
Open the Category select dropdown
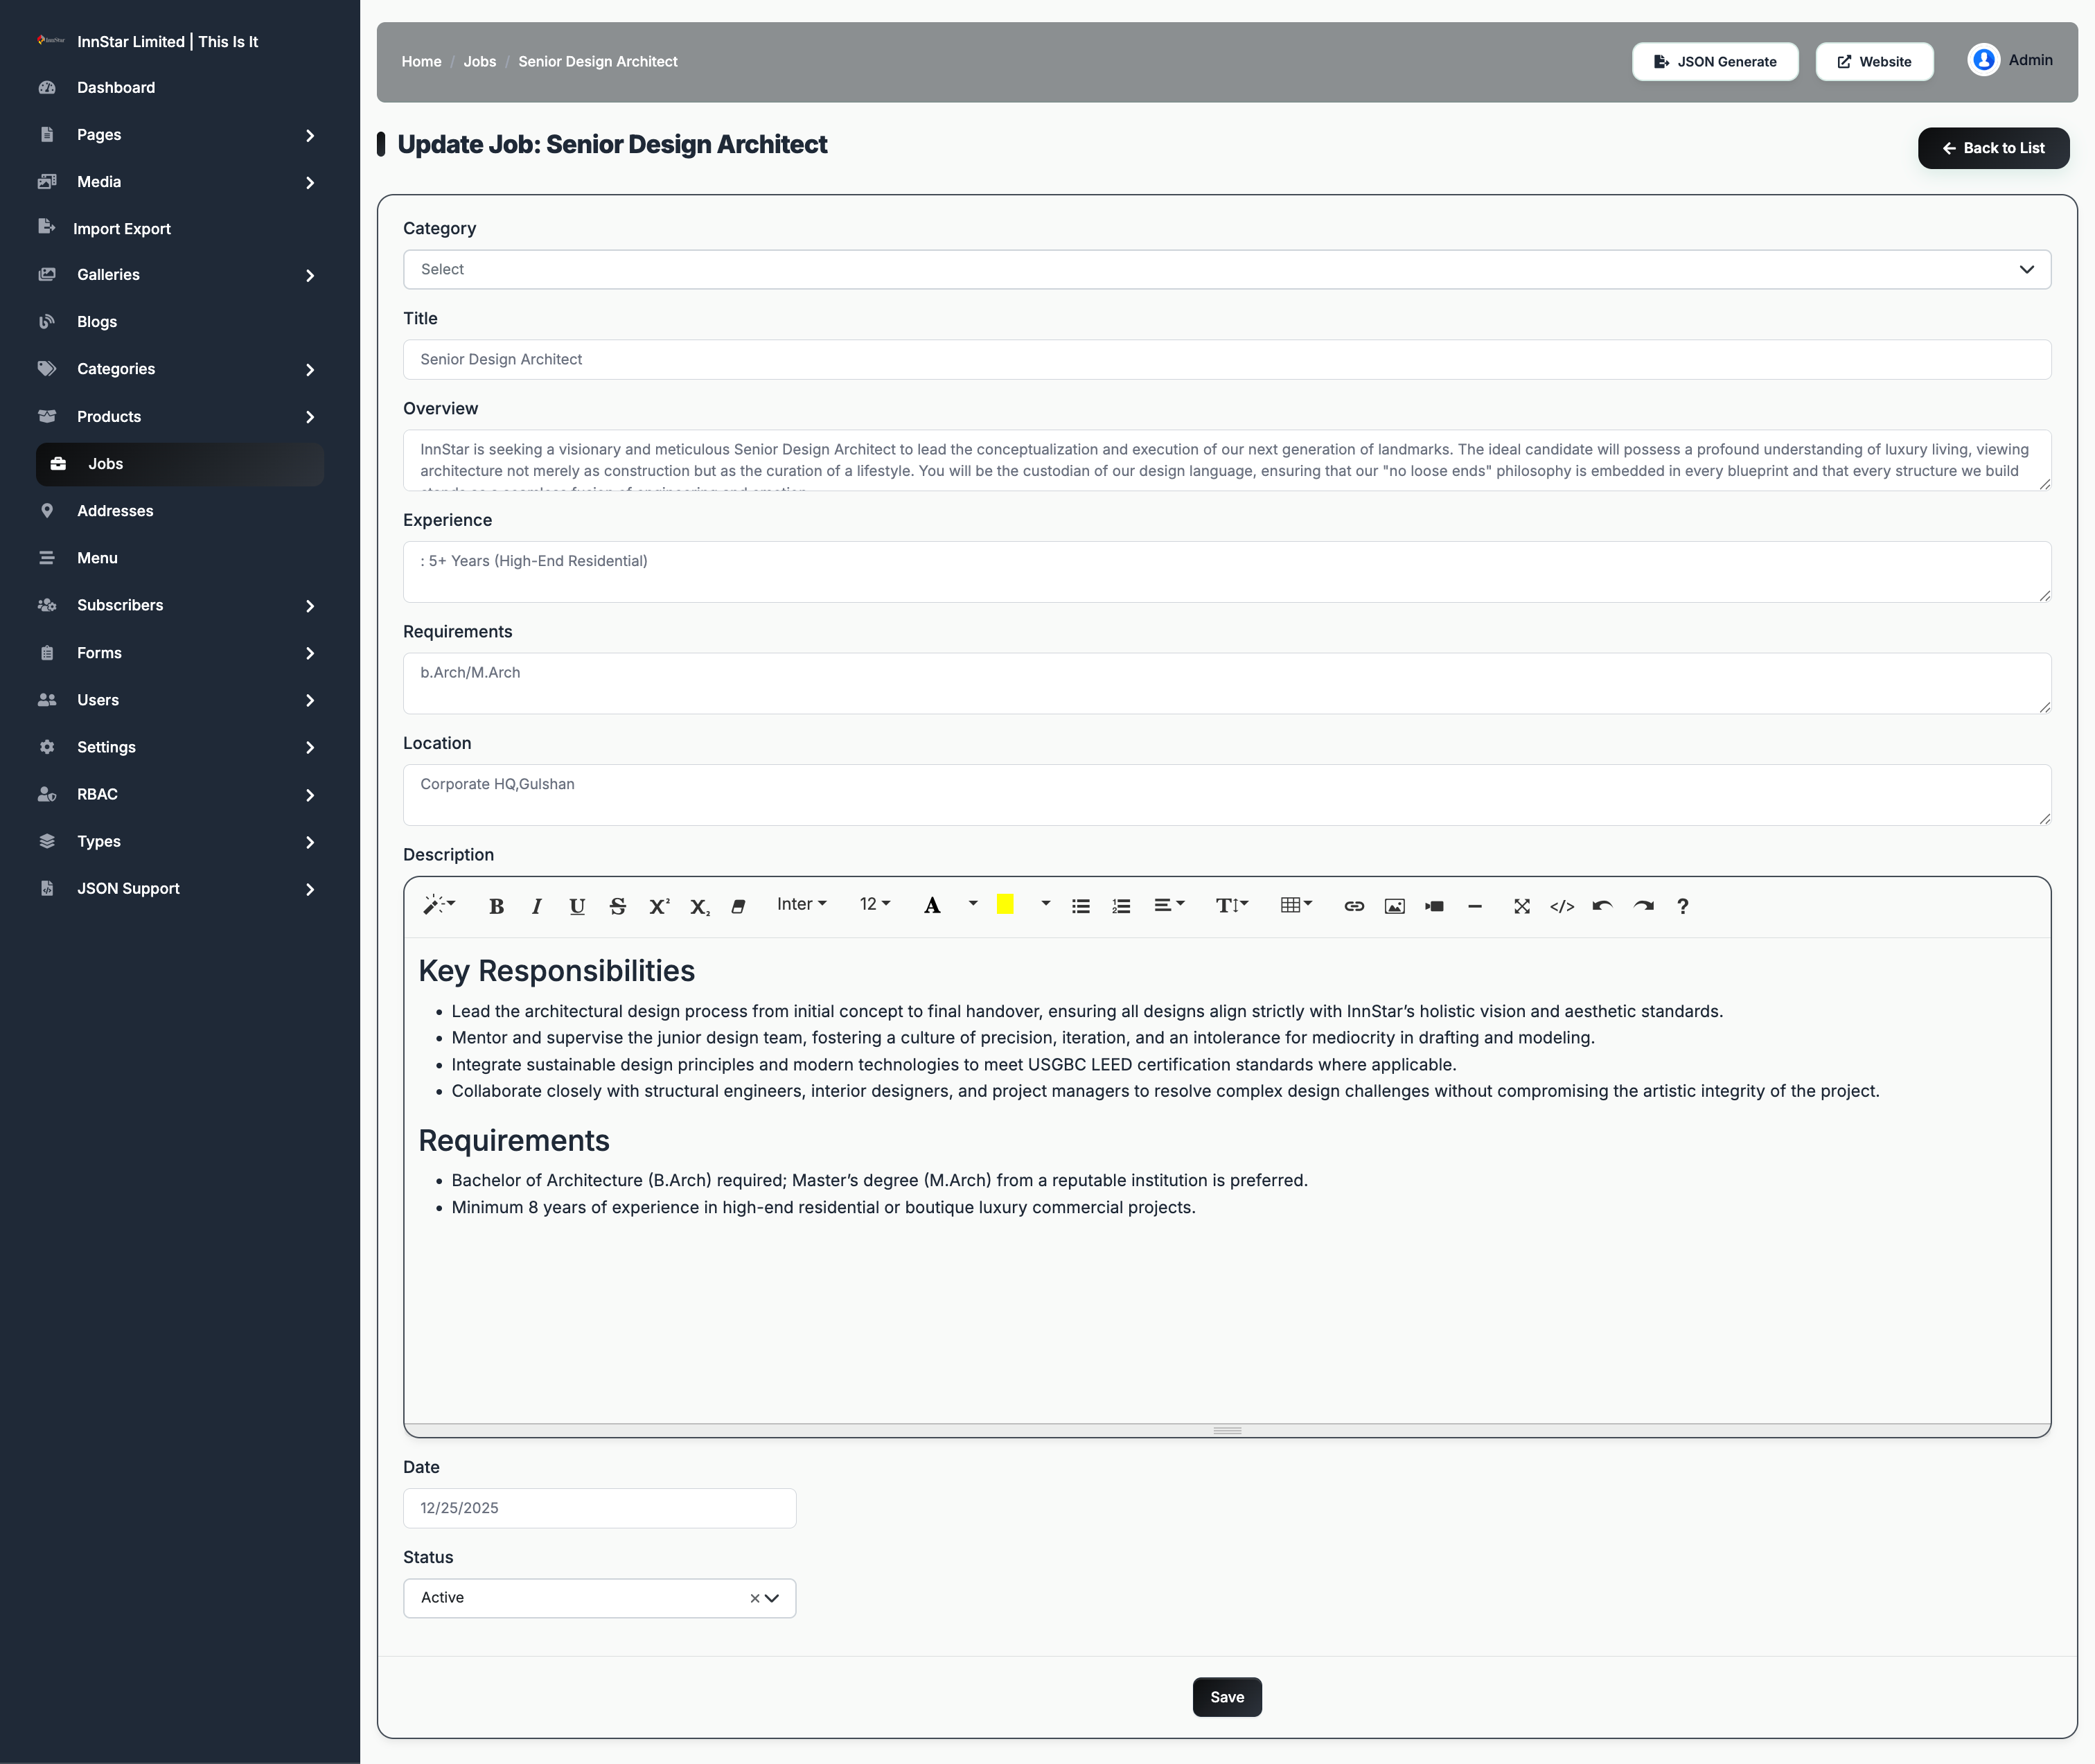(x=1227, y=269)
